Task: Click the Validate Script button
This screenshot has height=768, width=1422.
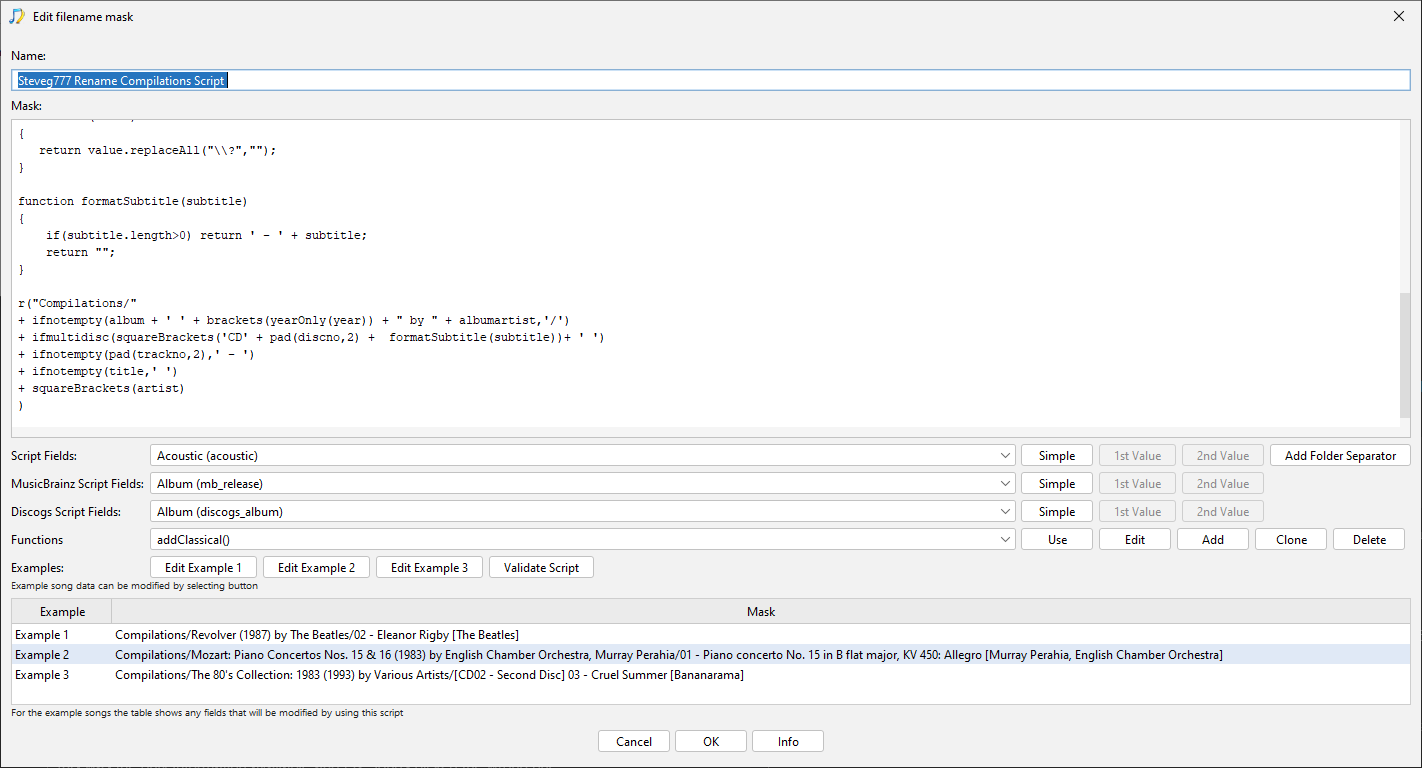Action: (541, 568)
